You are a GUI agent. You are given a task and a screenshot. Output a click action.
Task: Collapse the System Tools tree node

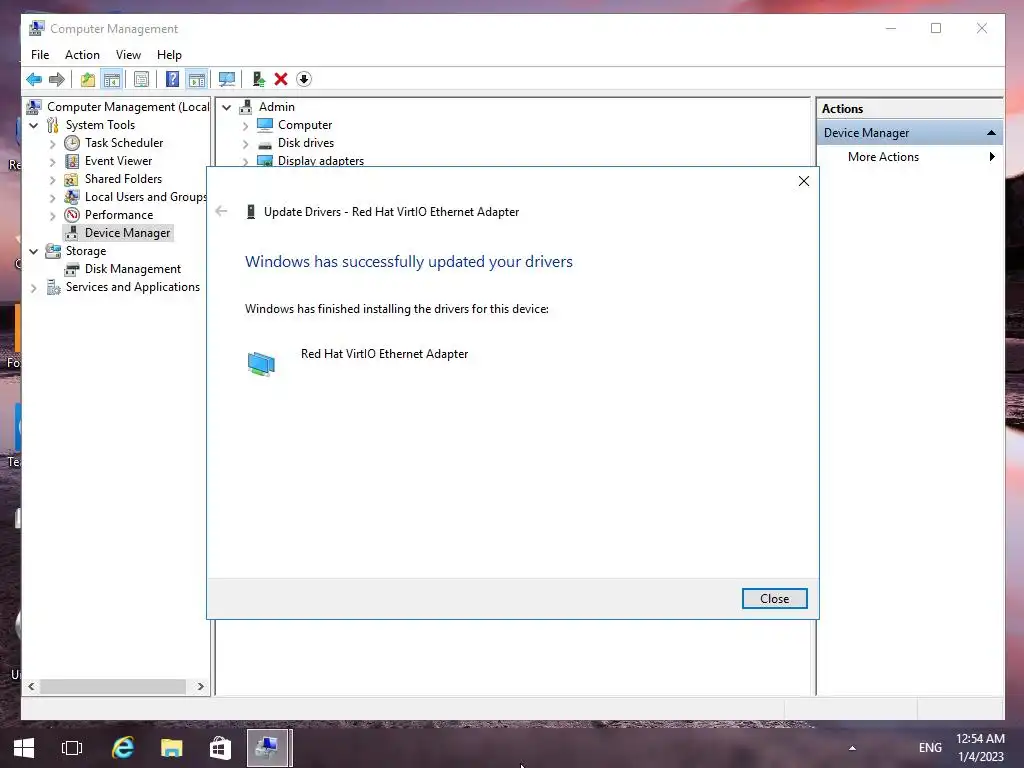pyautogui.click(x=33, y=125)
